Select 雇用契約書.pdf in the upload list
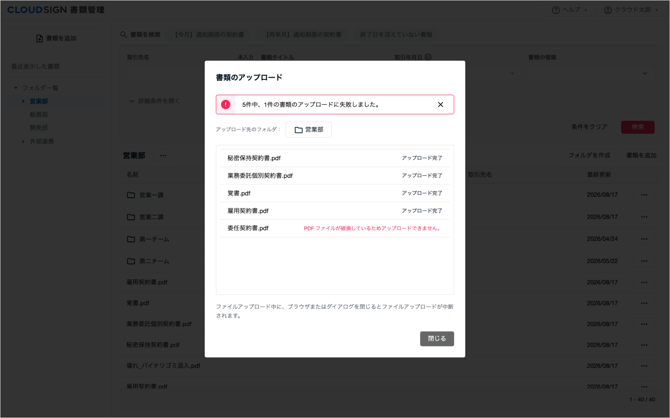This screenshot has width=670, height=418. coord(248,210)
